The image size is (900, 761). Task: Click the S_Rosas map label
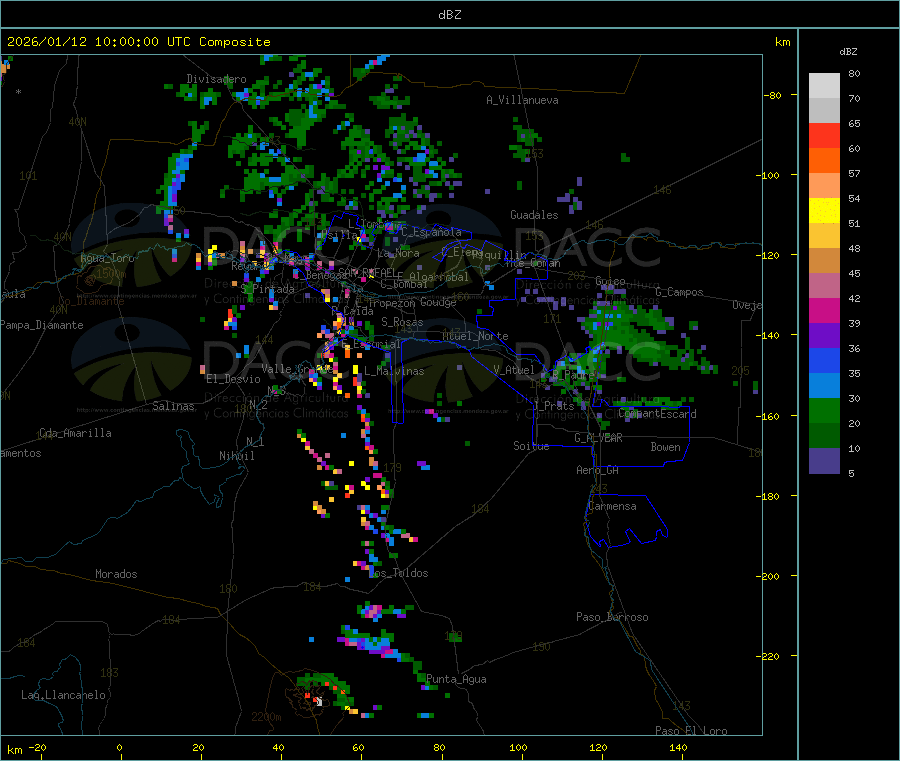pyautogui.click(x=402, y=322)
